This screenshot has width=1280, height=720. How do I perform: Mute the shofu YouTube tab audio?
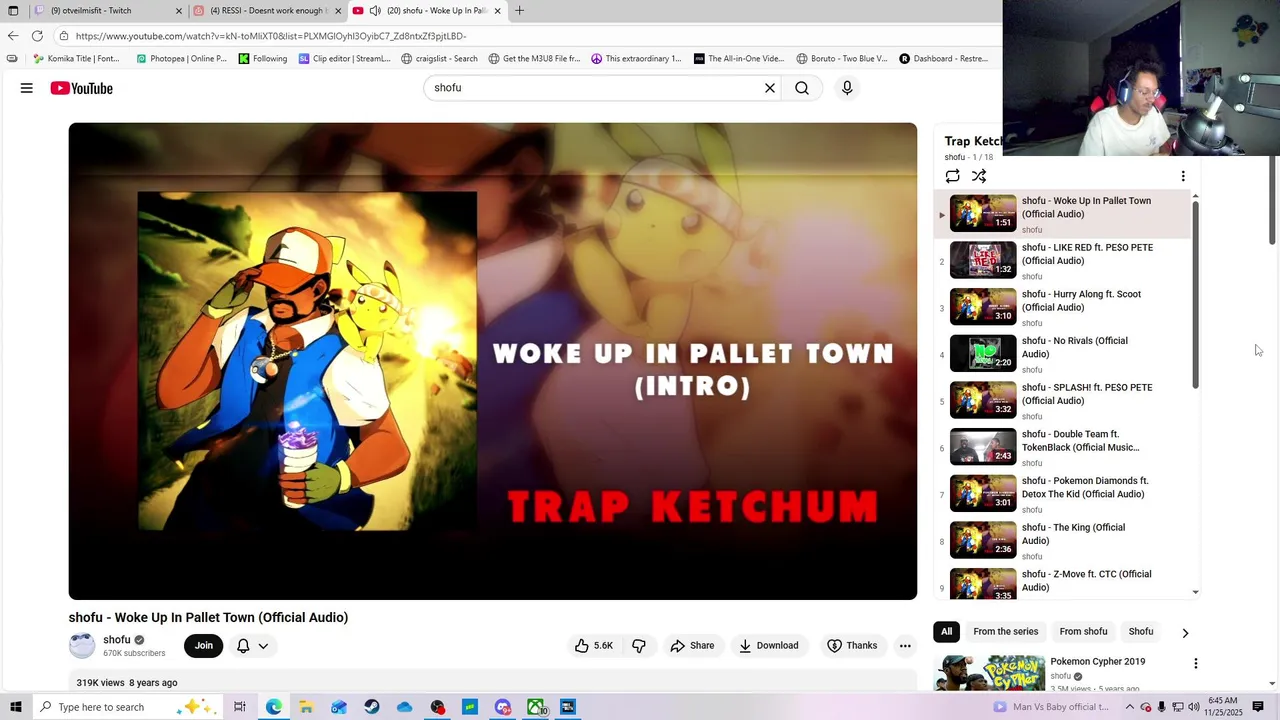click(x=375, y=11)
